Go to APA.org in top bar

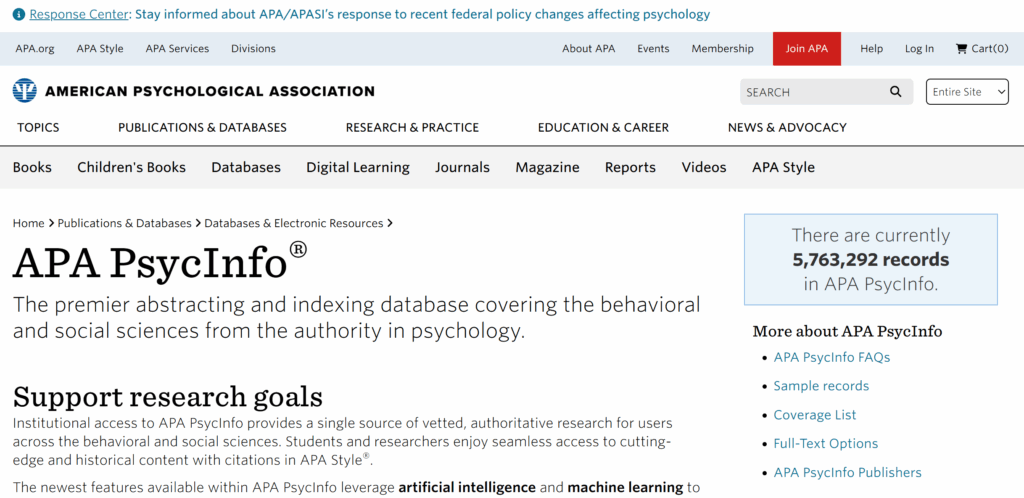(x=35, y=48)
